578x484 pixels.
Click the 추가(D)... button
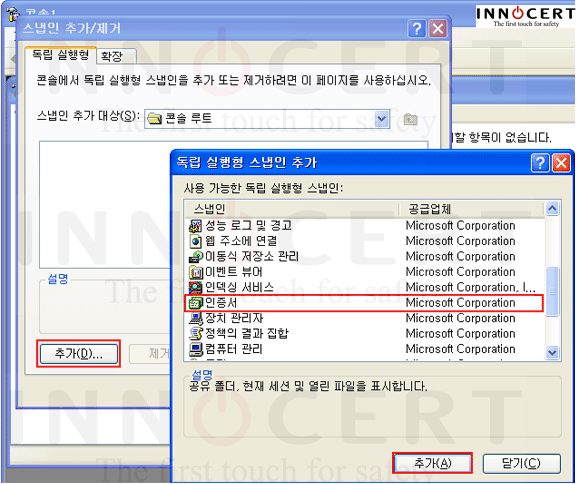click(x=79, y=354)
